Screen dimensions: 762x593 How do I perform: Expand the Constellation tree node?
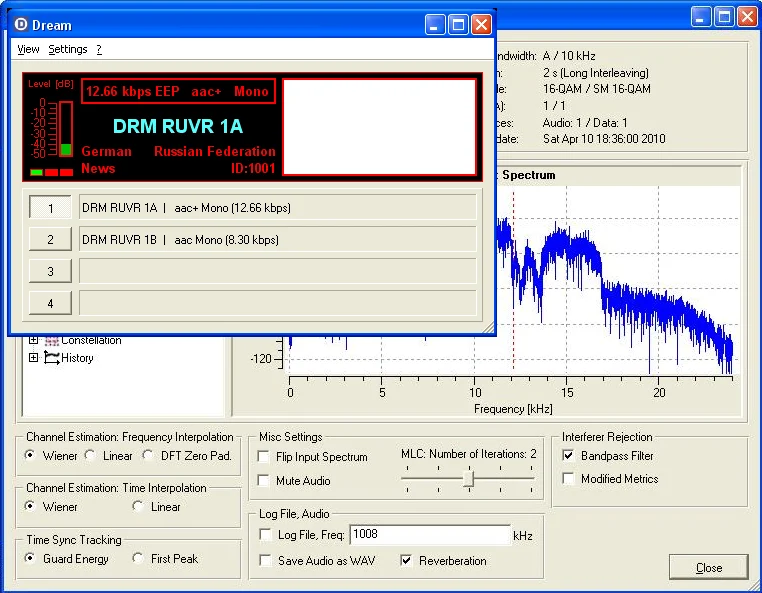33,340
